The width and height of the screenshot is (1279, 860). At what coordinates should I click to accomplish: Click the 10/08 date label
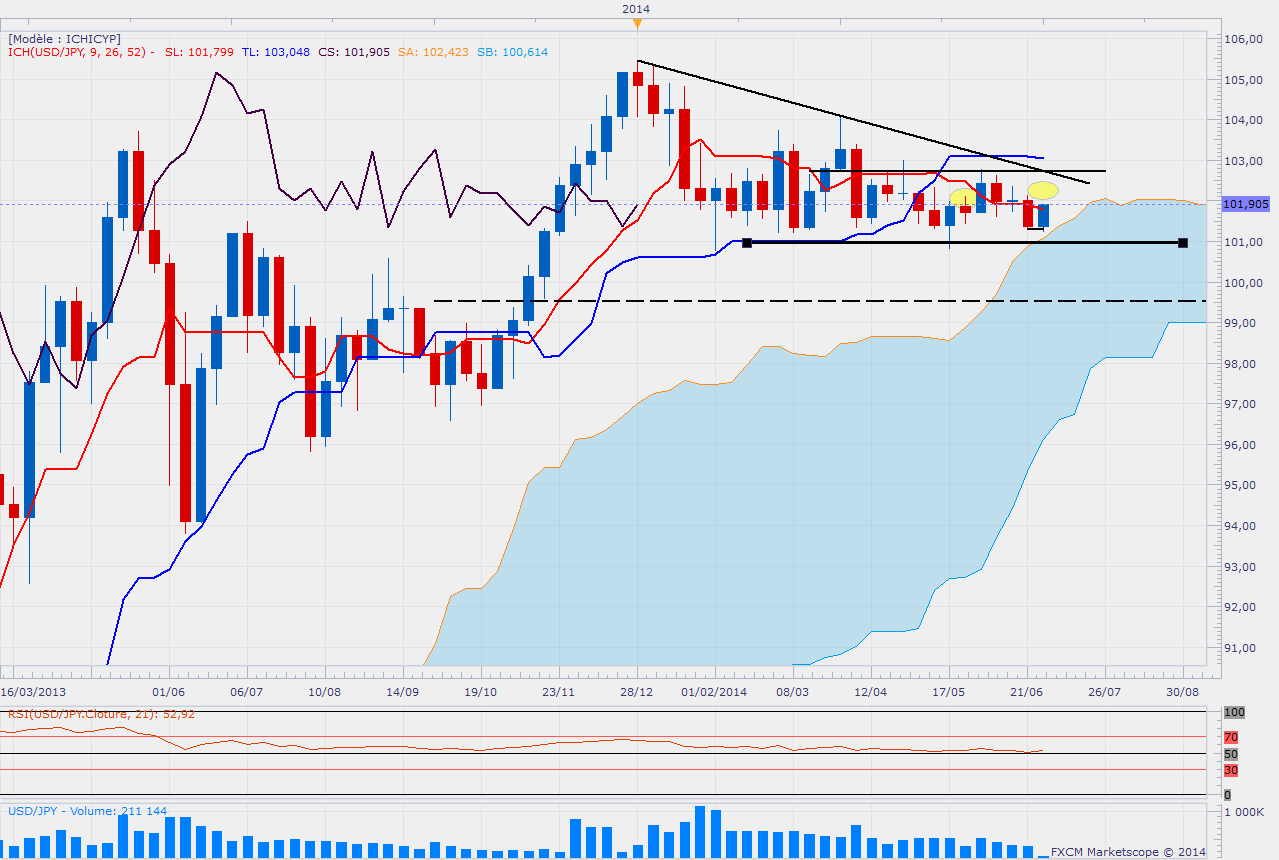pyautogui.click(x=324, y=691)
